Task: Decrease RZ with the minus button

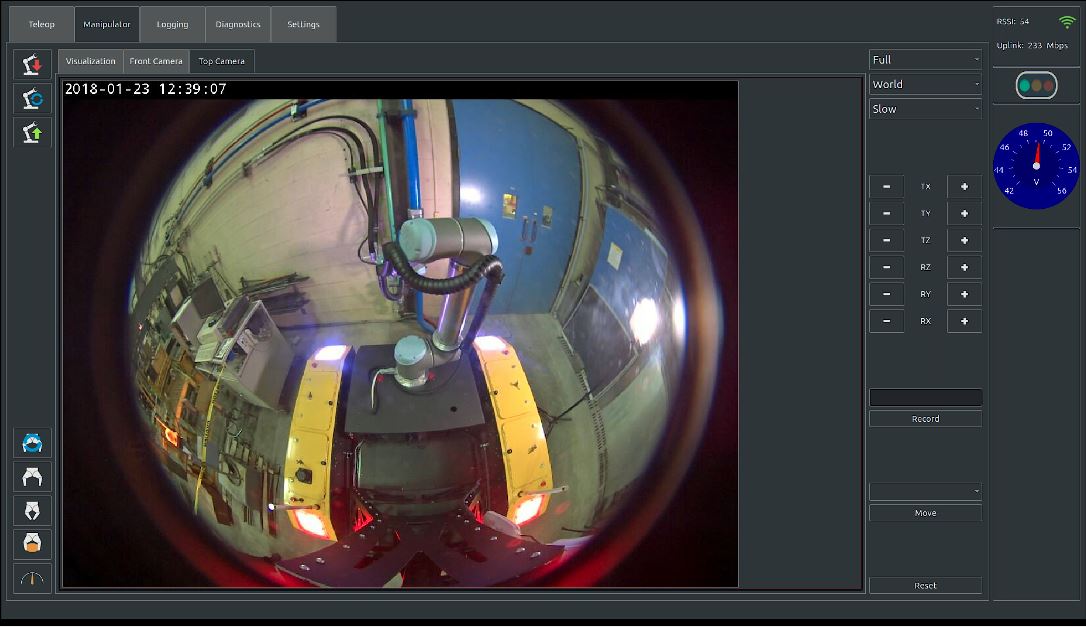Action: tap(886, 267)
